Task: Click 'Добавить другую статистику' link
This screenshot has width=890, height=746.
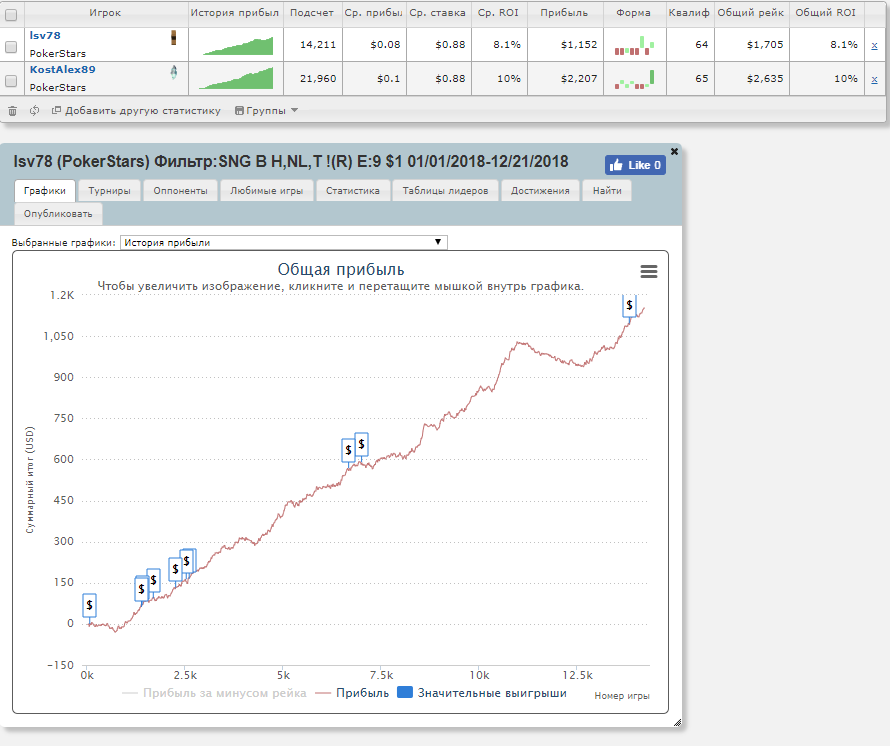Action: tap(136, 111)
